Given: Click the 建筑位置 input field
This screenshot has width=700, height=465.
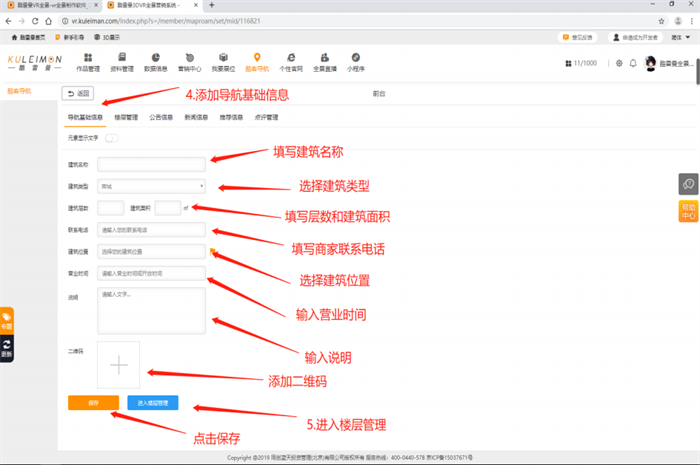Looking at the screenshot, I should tap(151, 251).
